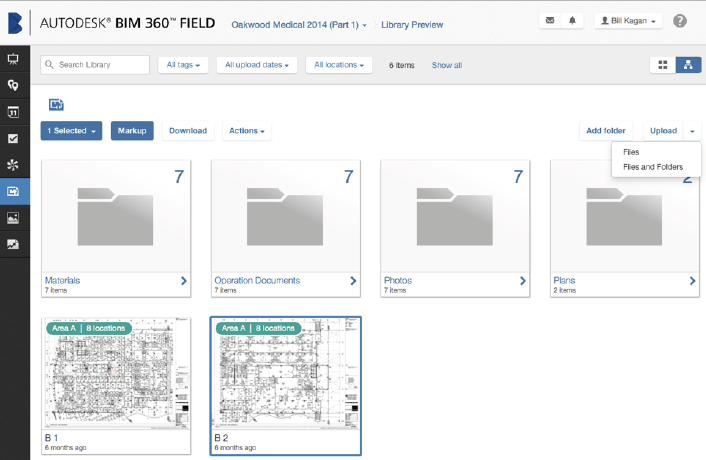Open the notifications bell icon
Viewport: 706px width, 460px height.
(x=572, y=20)
